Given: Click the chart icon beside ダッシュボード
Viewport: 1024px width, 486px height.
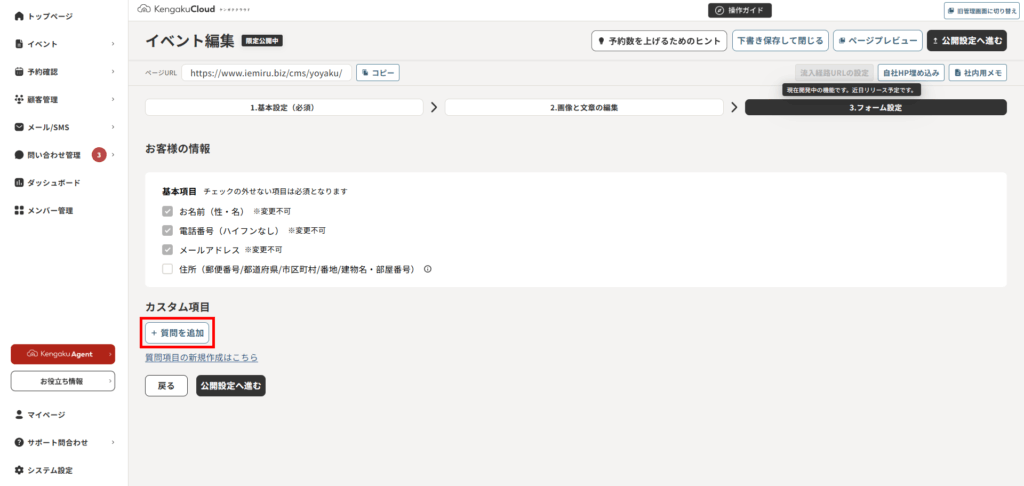Looking at the screenshot, I should (x=19, y=182).
